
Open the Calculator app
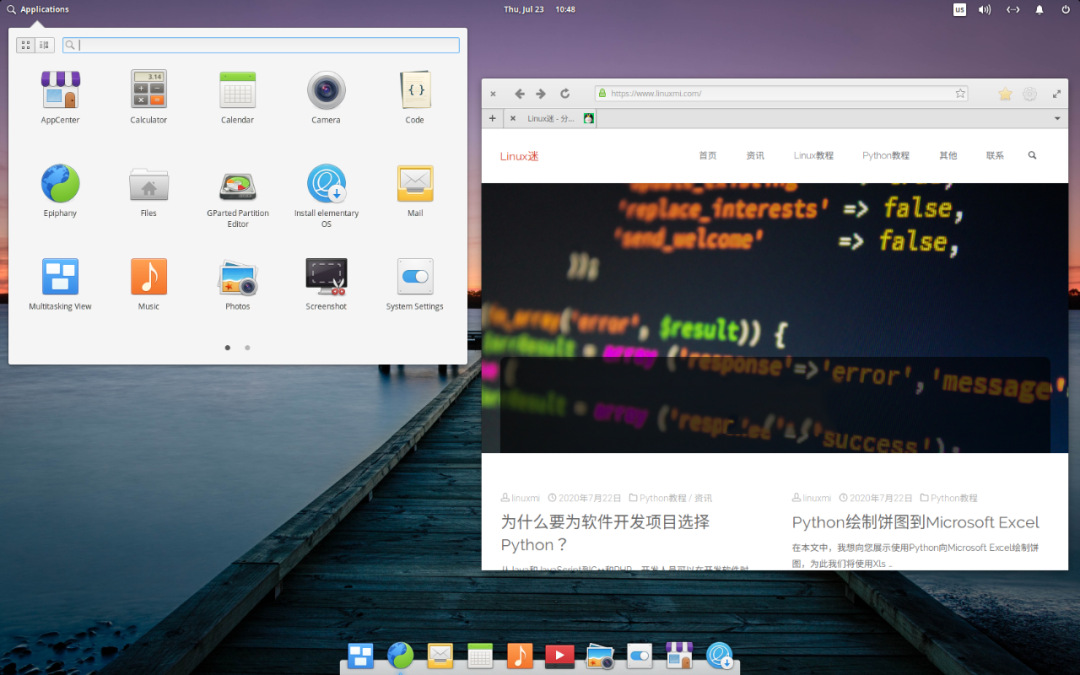point(148,90)
